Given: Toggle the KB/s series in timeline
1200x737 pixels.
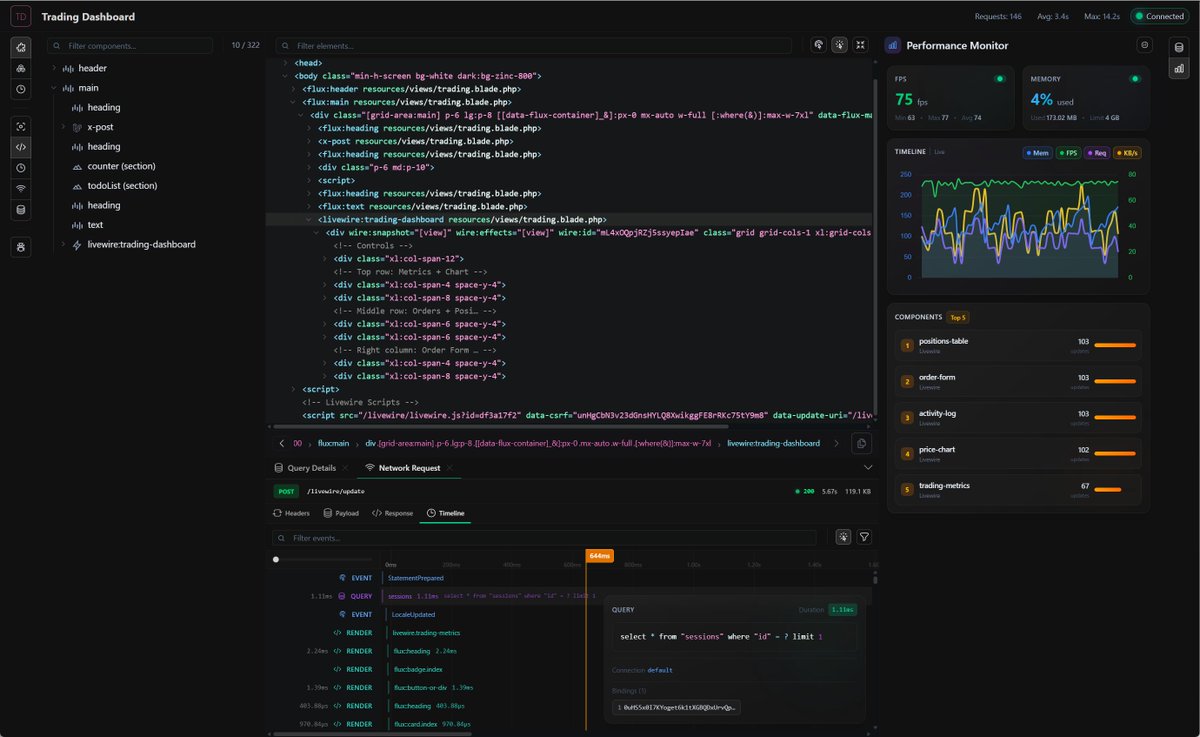Looking at the screenshot, I should coord(1127,153).
